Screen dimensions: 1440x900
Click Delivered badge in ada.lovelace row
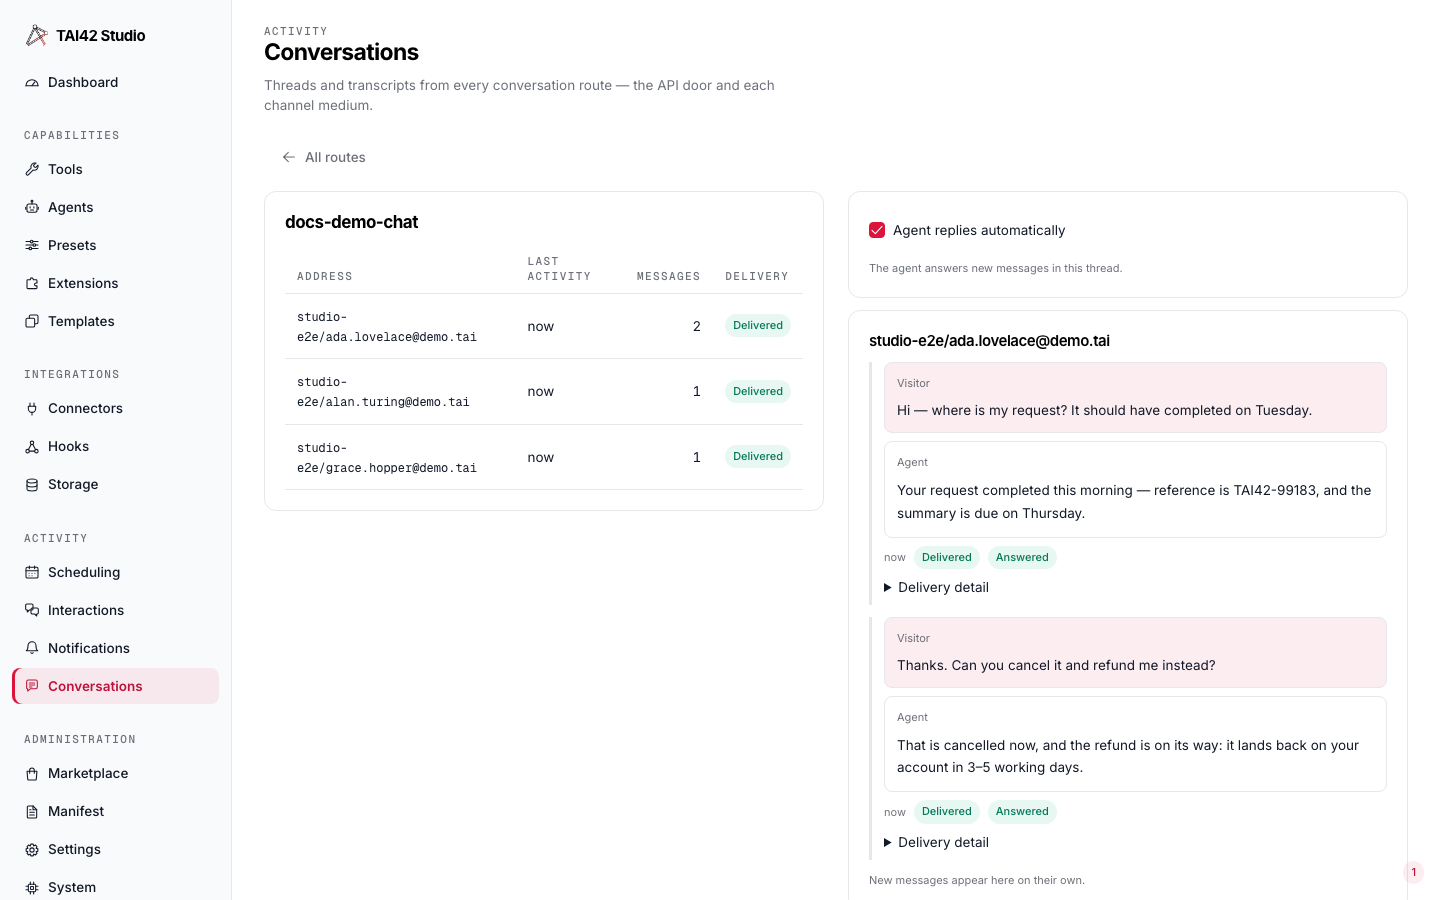coord(758,326)
